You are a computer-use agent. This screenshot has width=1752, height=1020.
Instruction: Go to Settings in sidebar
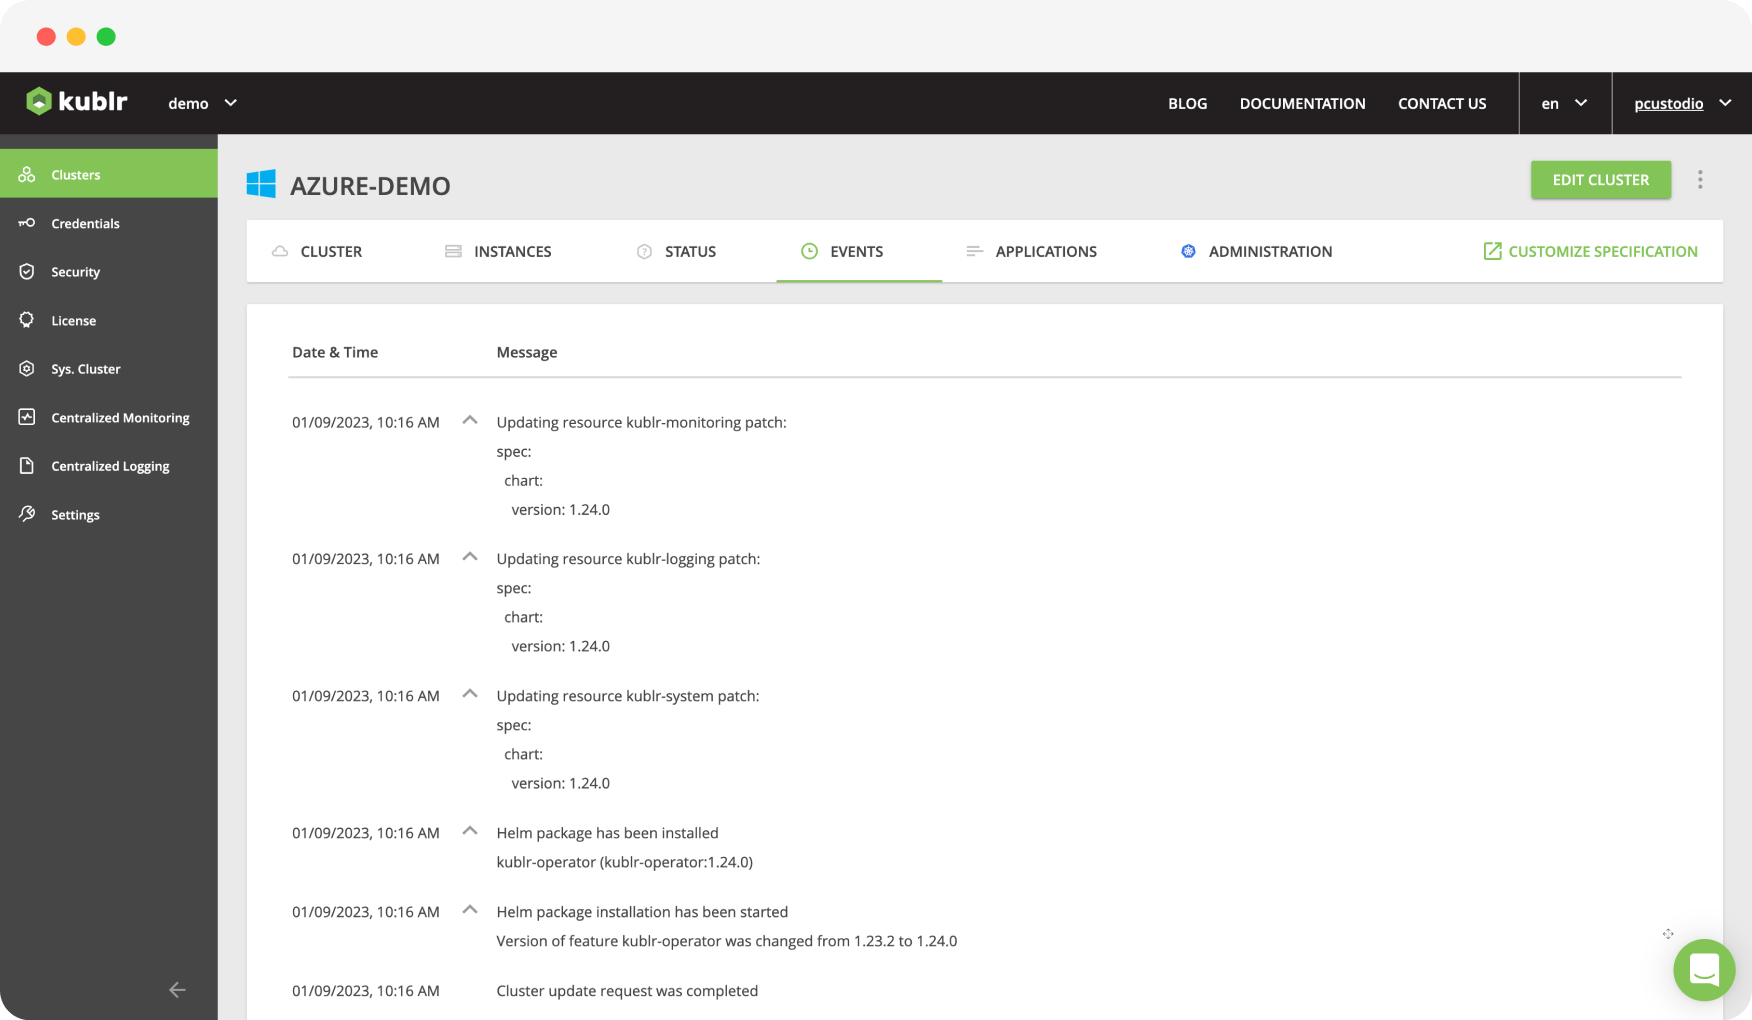tap(109, 514)
